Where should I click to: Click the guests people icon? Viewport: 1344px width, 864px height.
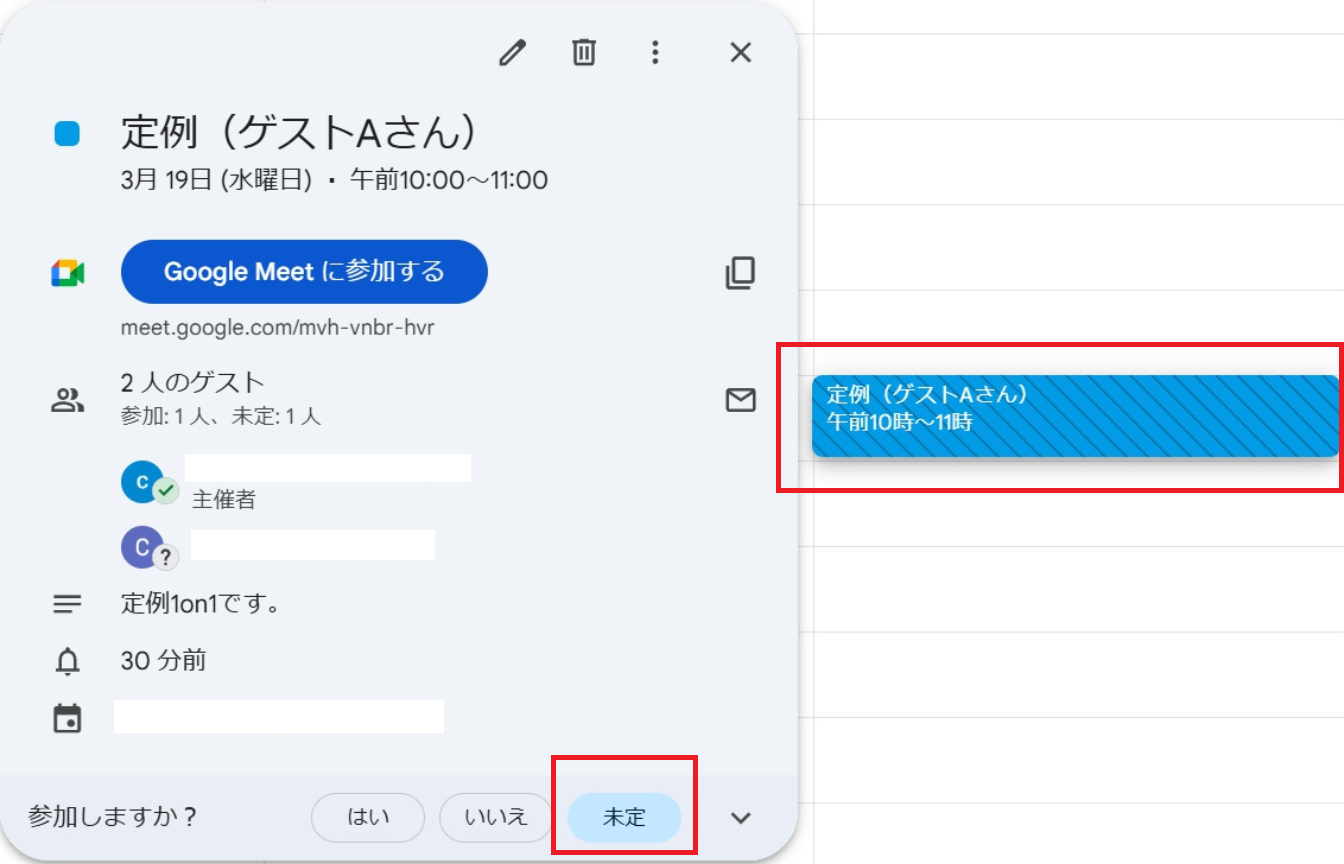point(67,401)
